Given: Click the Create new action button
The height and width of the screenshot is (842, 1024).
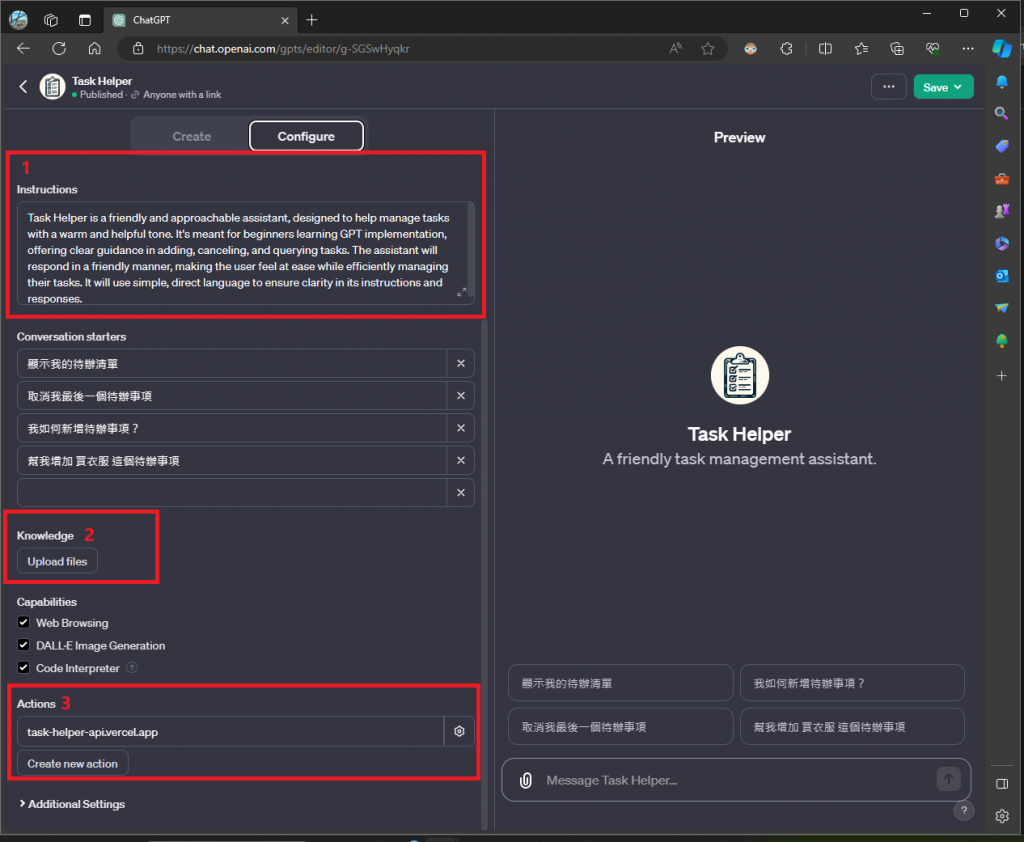Looking at the screenshot, I should pyautogui.click(x=72, y=764).
